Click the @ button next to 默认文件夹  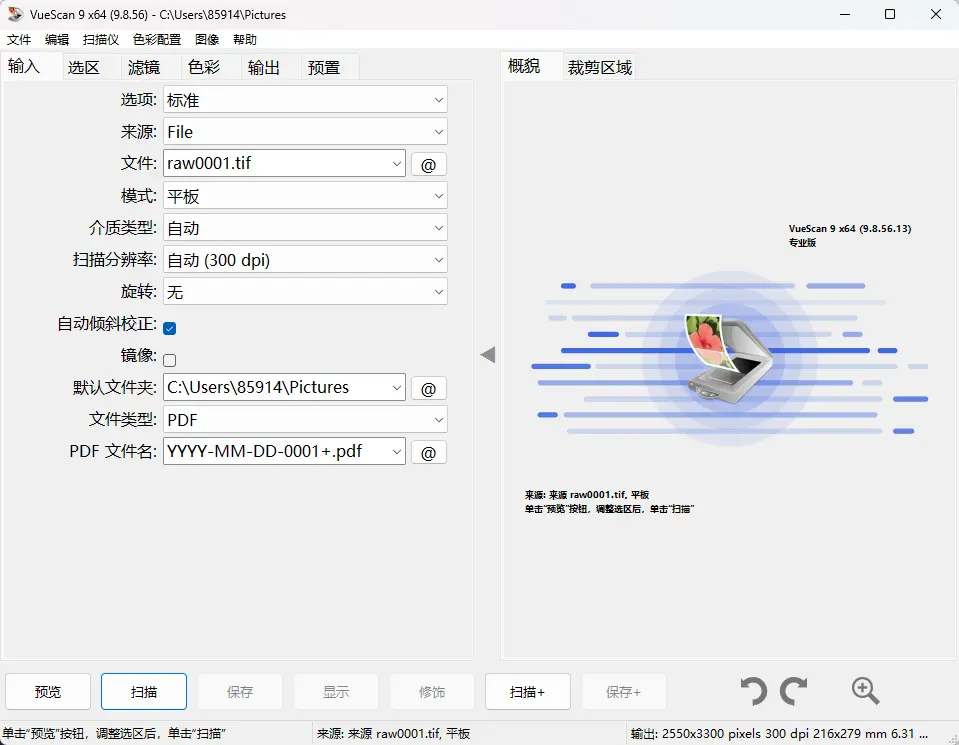click(x=428, y=388)
